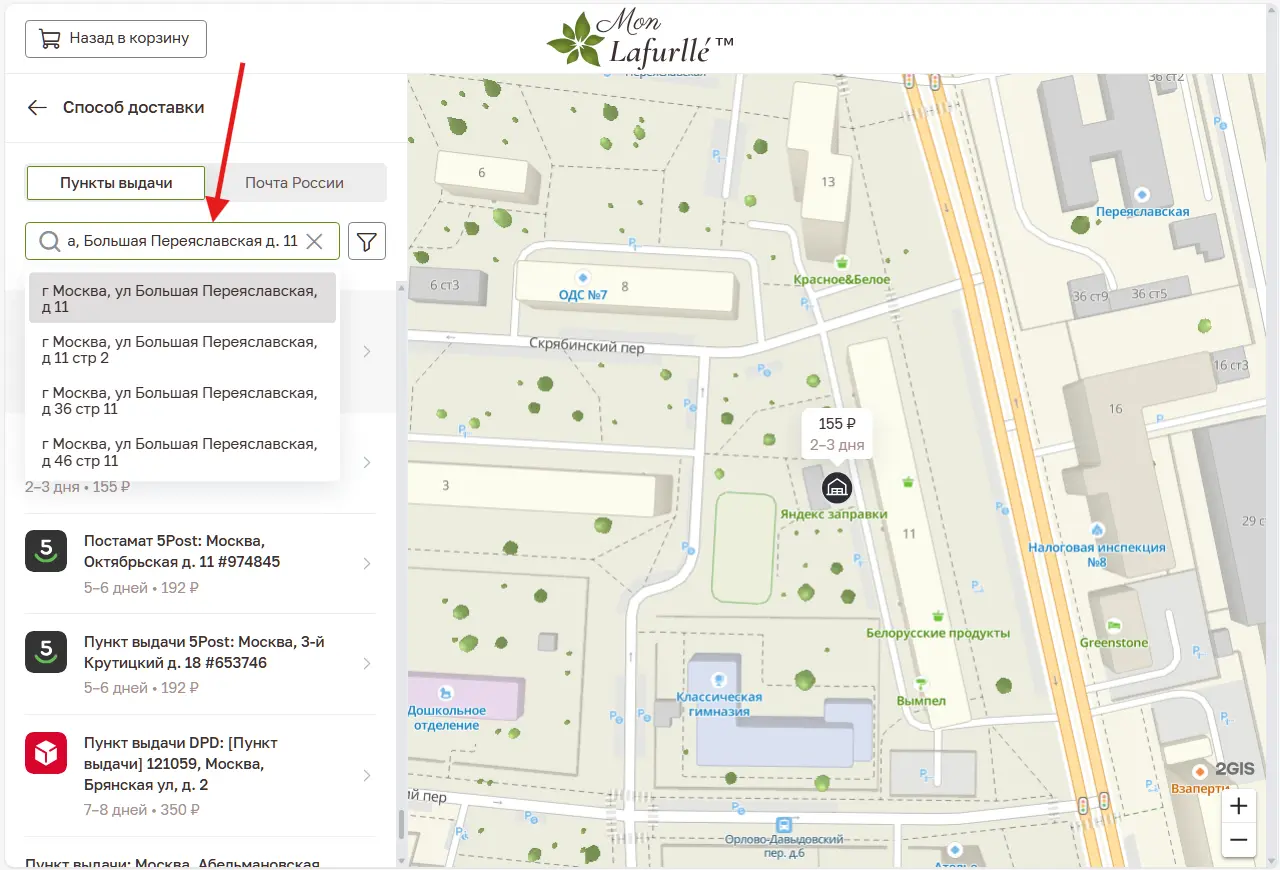Click the Mon Lafurllé logo

tap(640, 40)
